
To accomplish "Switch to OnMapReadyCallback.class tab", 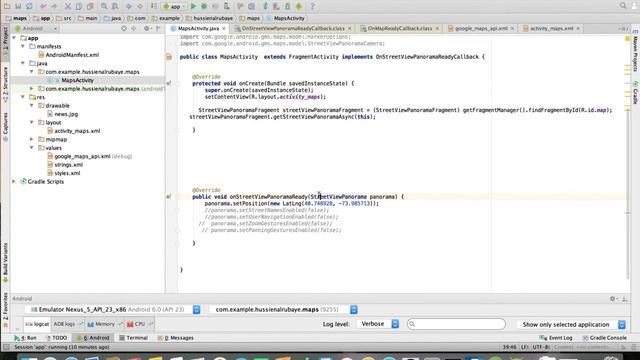I will 399,29.
